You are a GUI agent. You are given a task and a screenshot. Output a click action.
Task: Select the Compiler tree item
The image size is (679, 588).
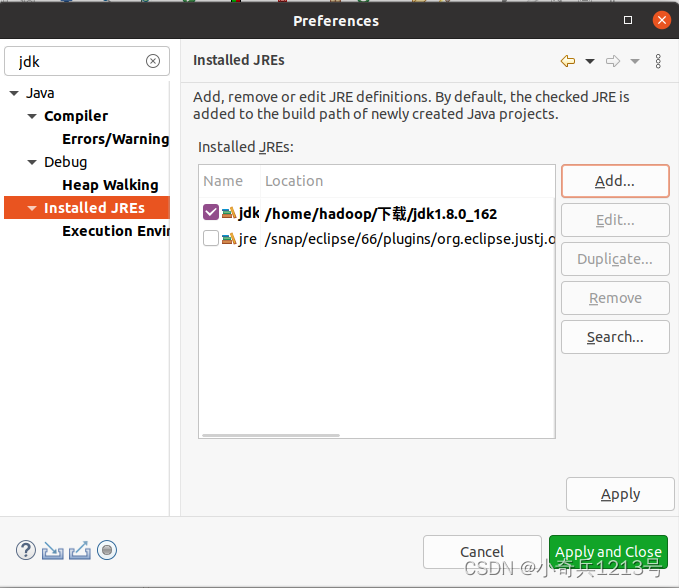76,116
